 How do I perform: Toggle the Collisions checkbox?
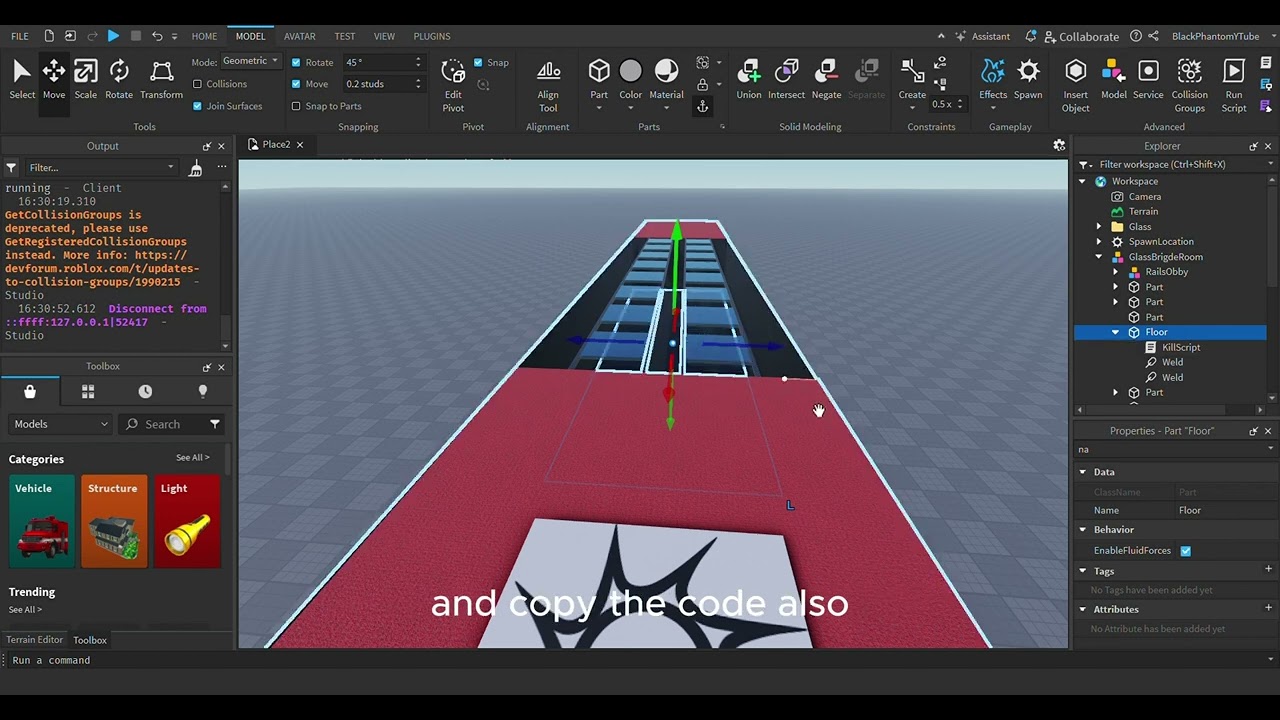197,84
